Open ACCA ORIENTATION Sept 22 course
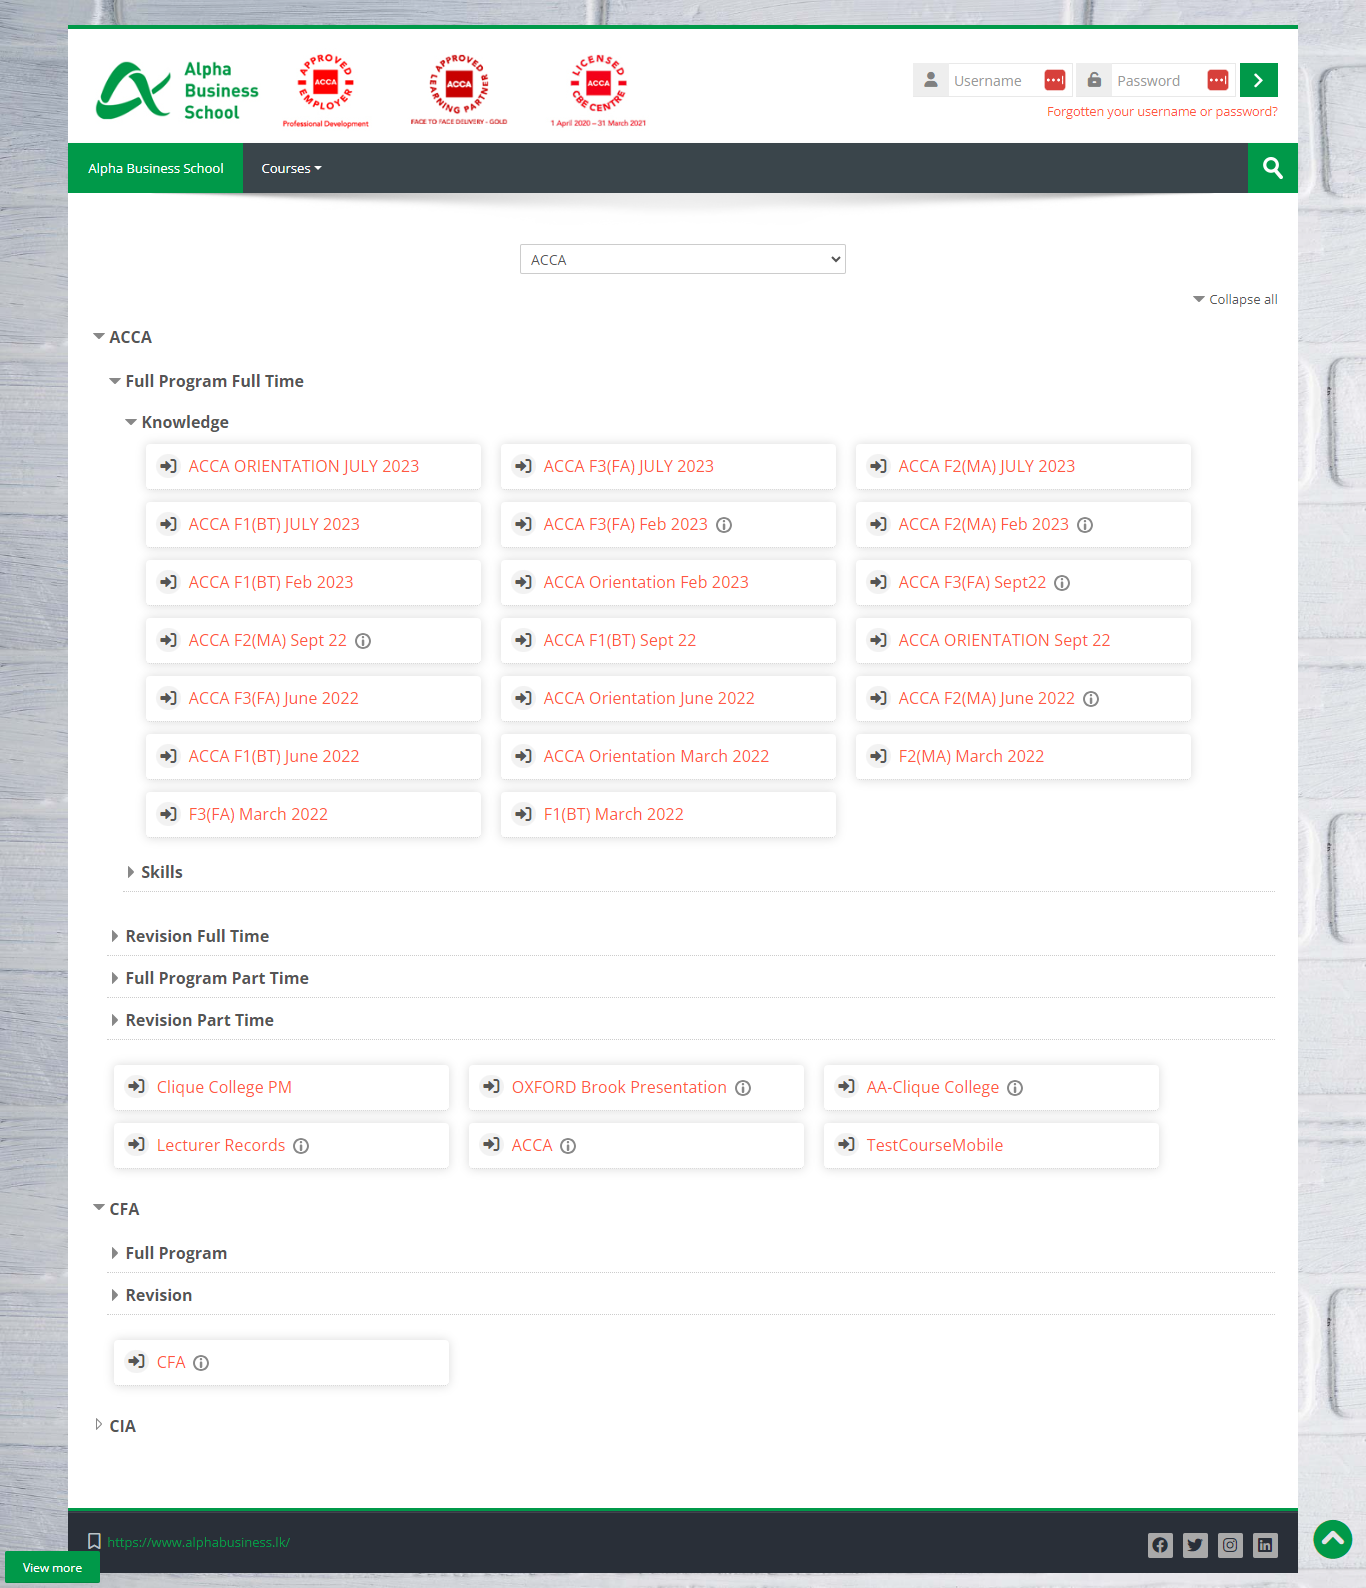1366x1588 pixels. 1004,640
